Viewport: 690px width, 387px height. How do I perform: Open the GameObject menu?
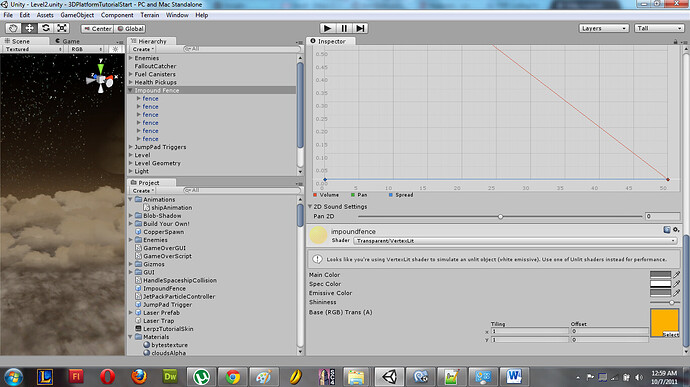click(x=77, y=15)
